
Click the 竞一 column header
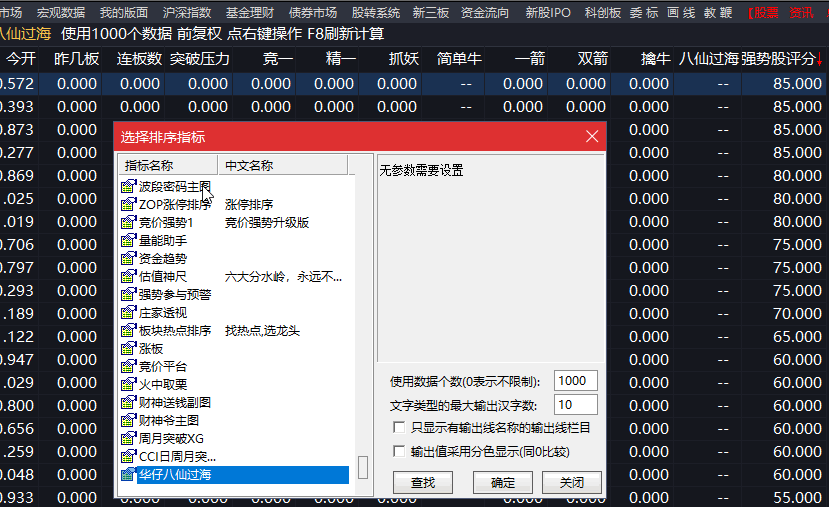pyautogui.click(x=278, y=58)
